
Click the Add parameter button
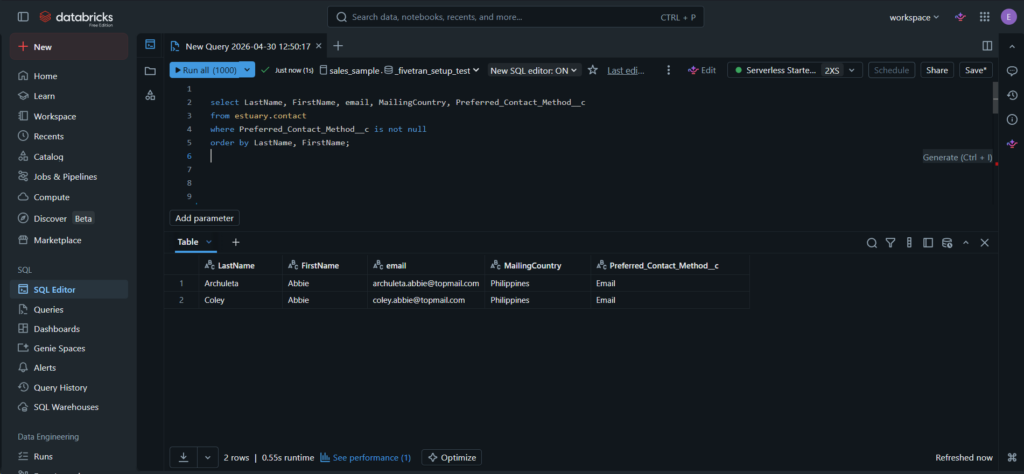click(204, 218)
